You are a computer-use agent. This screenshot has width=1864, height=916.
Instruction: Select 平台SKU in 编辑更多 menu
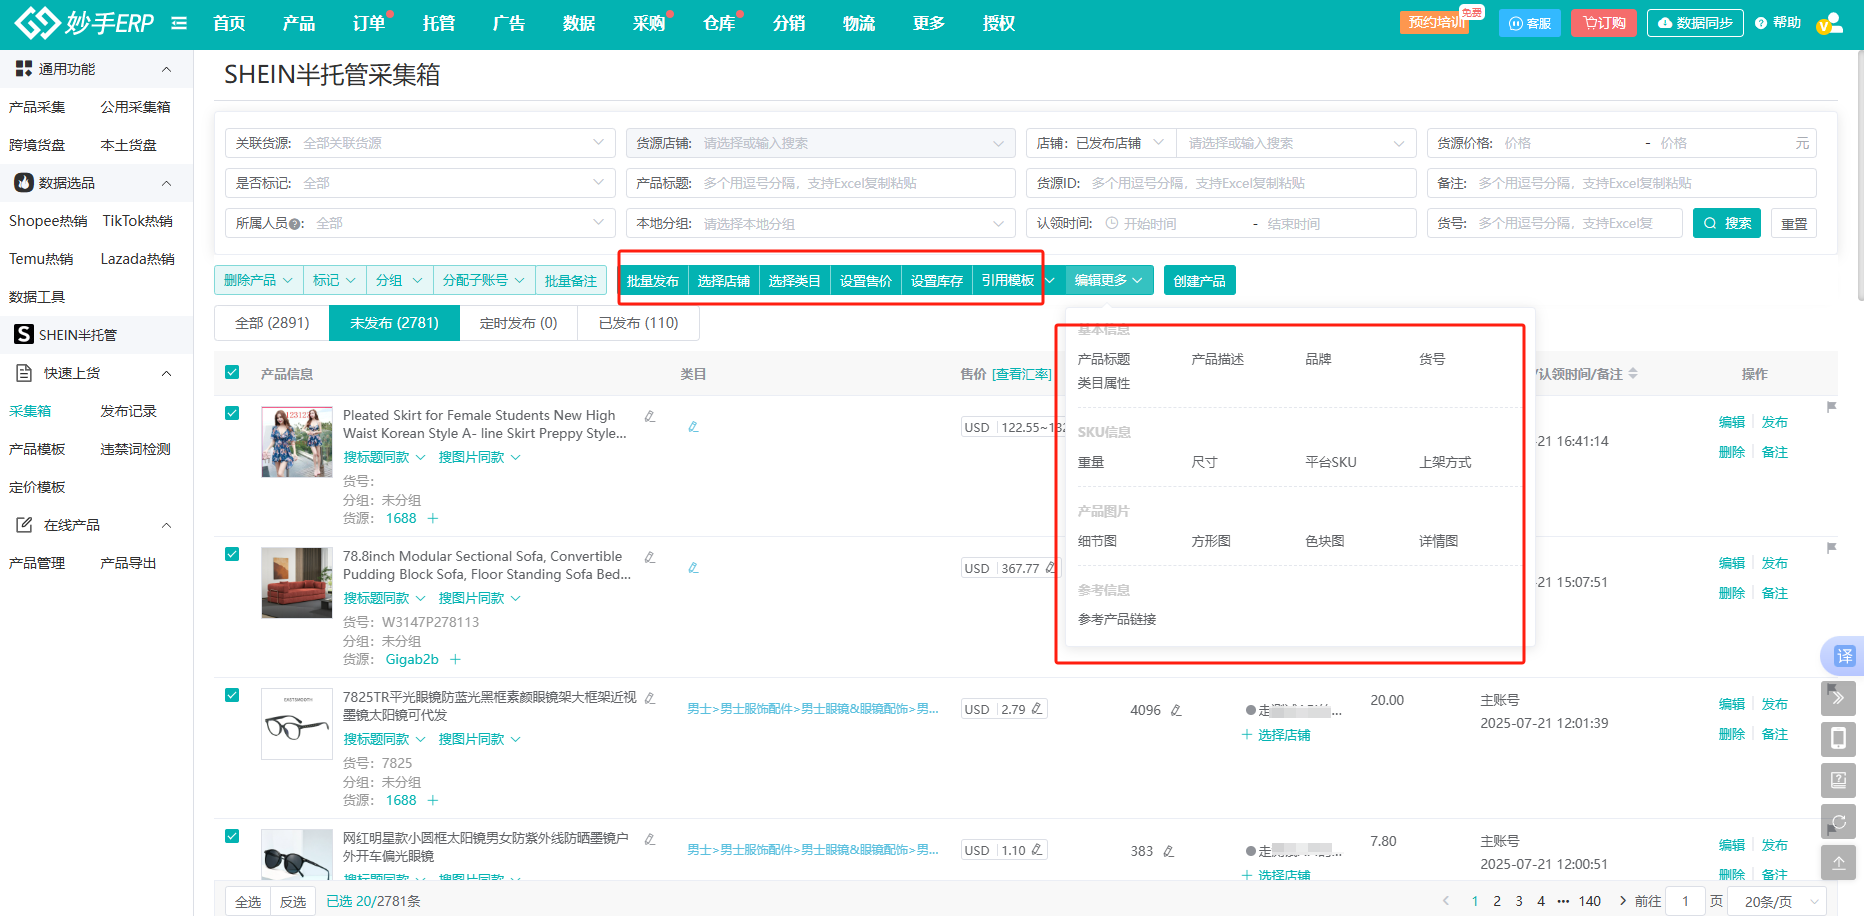point(1331,462)
